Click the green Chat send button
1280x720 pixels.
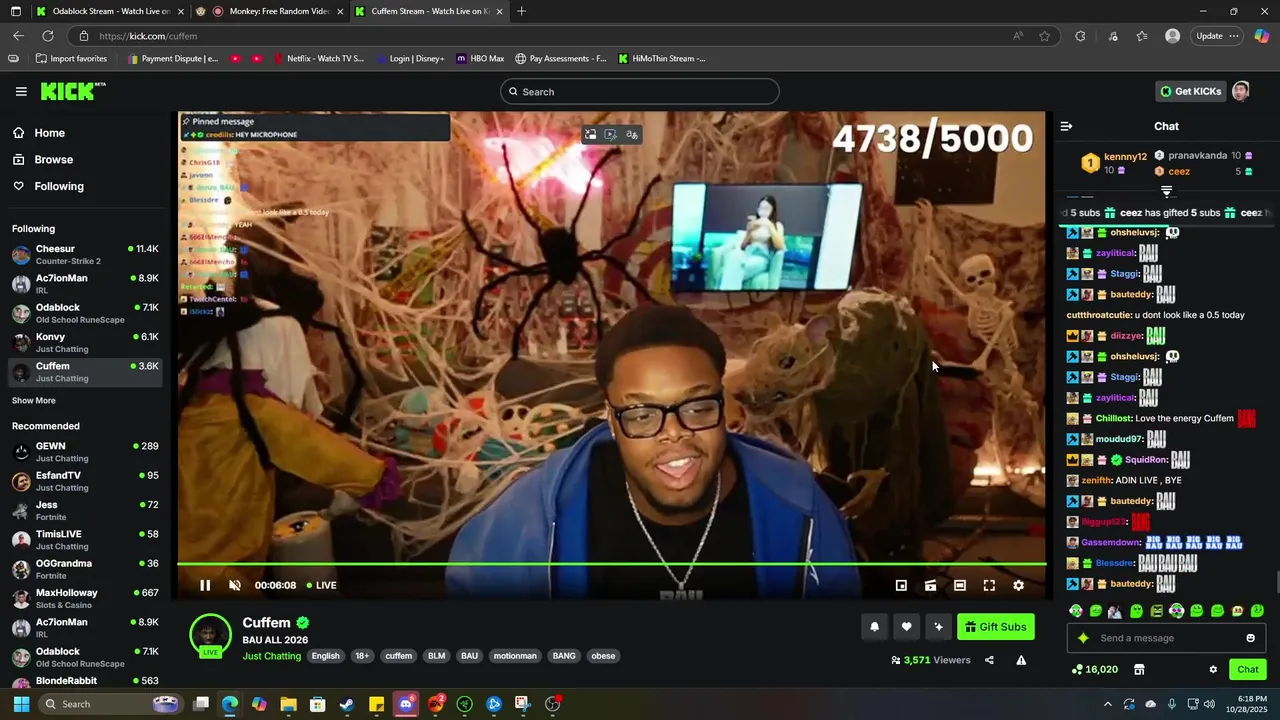[x=1248, y=669]
